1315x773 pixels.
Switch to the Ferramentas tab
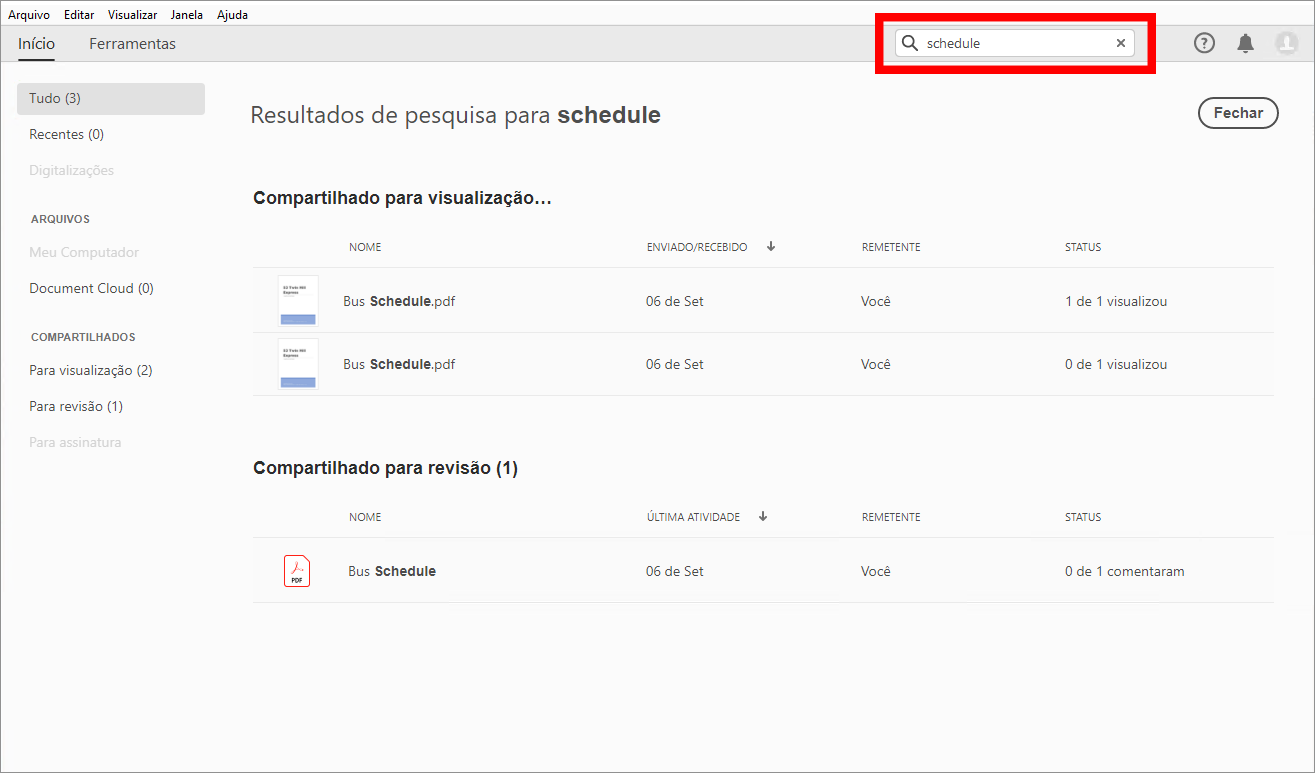132,44
